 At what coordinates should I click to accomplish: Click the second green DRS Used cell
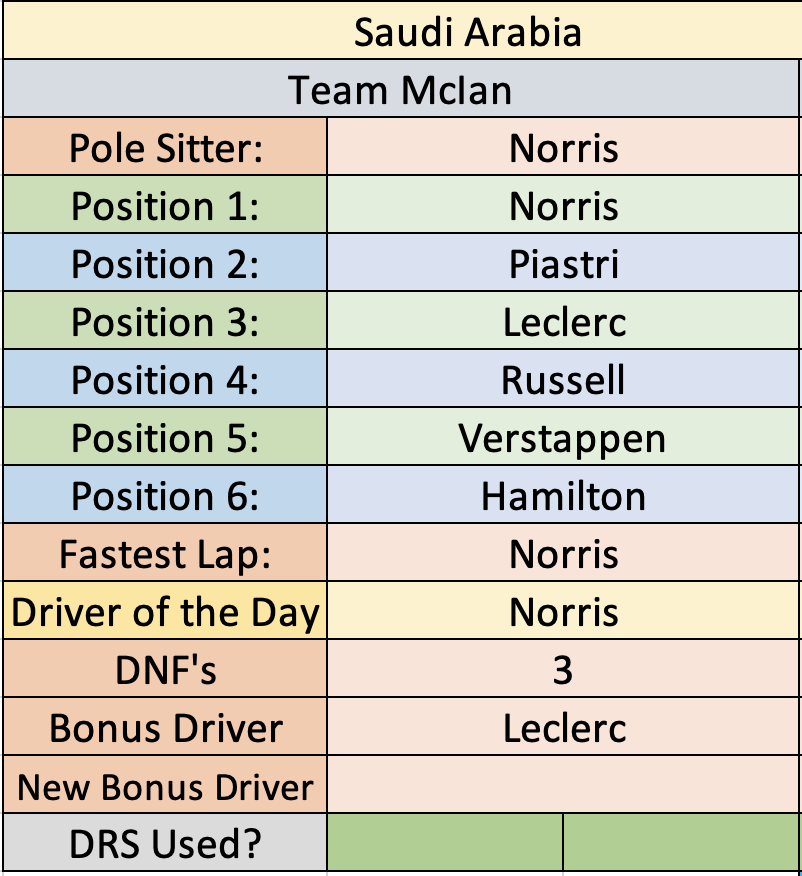(x=681, y=842)
